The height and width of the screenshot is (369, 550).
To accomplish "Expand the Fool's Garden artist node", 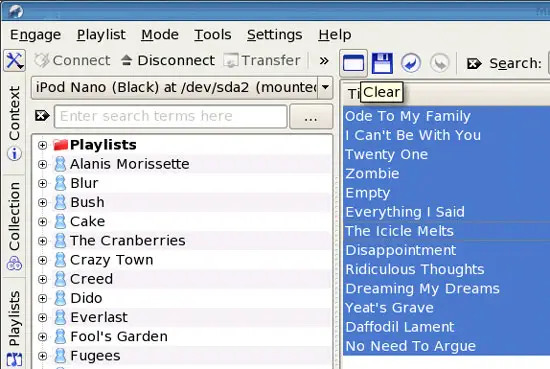I will click(42, 337).
